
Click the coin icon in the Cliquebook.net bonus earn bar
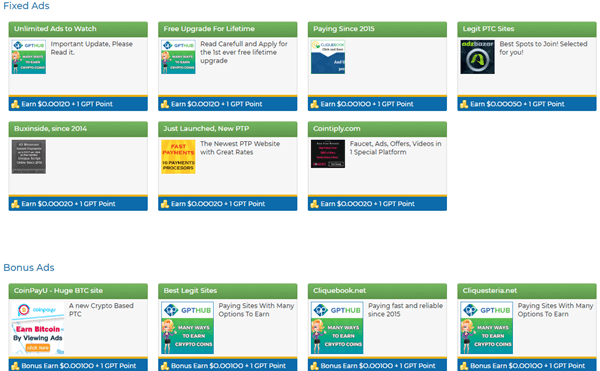pyautogui.click(x=315, y=366)
